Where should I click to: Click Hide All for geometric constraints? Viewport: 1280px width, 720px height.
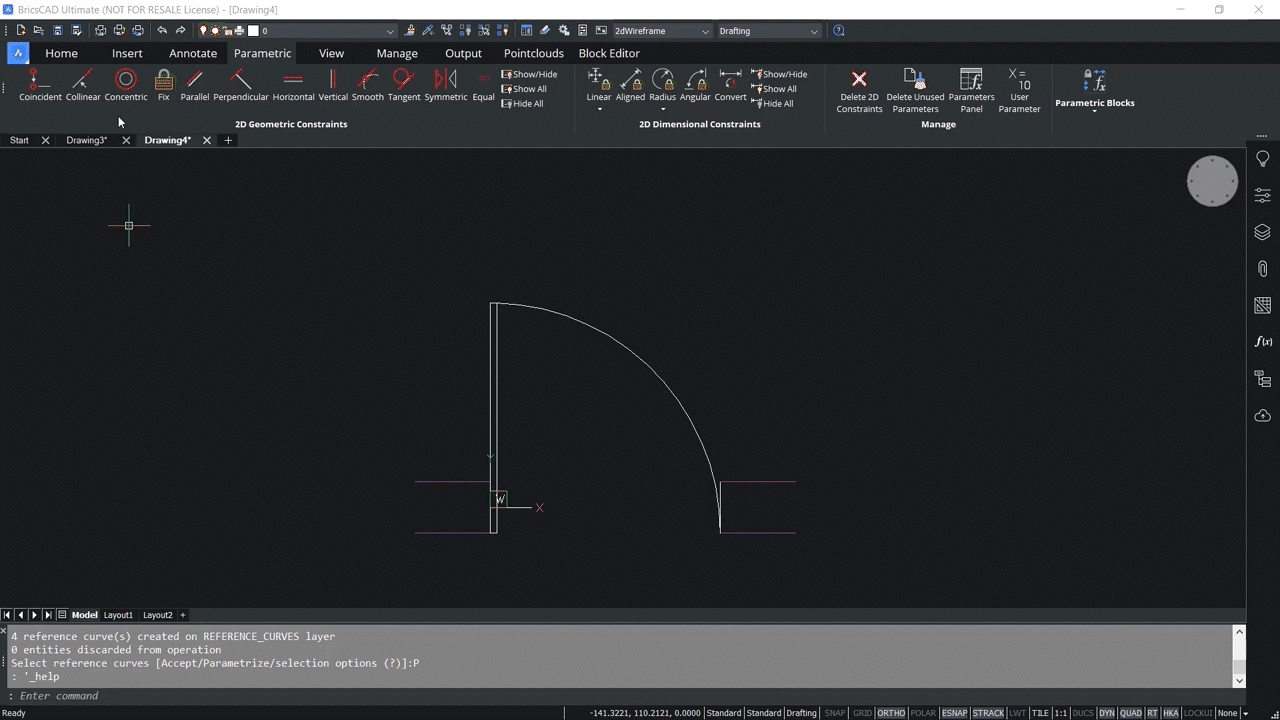[523, 104]
